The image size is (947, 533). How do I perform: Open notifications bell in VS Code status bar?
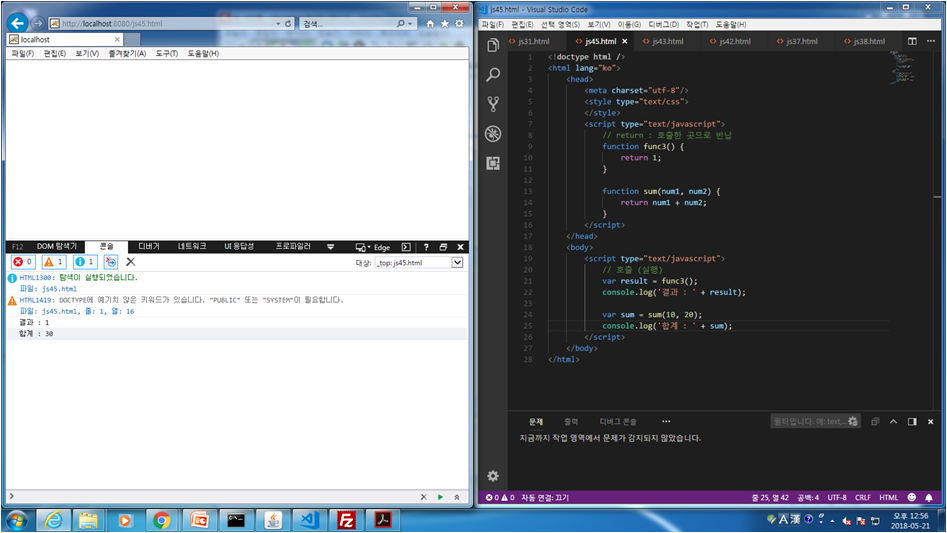[929, 497]
